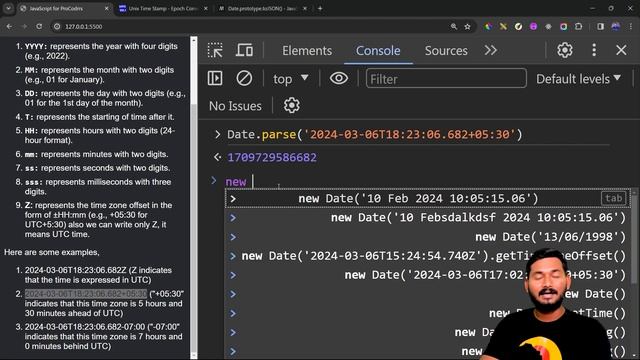The width and height of the screenshot is (640, 360).
Task: Switch to Unix Time Stamp browser tab
Action: point(163,9)
